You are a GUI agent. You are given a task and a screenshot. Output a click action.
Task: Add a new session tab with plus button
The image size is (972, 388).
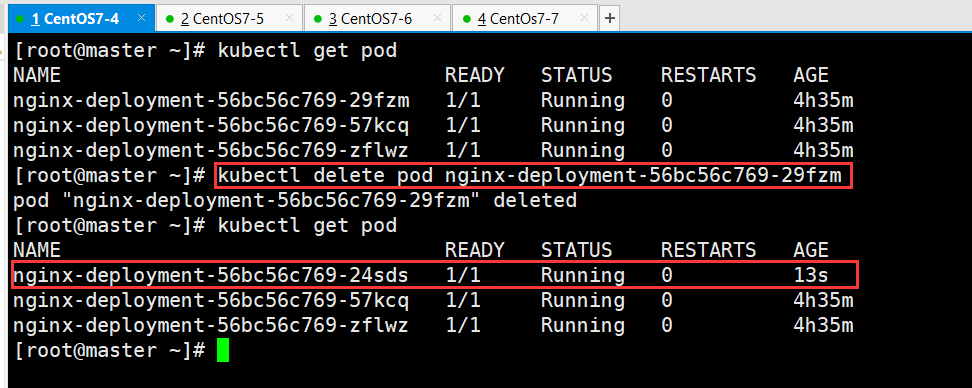point(610,19)
